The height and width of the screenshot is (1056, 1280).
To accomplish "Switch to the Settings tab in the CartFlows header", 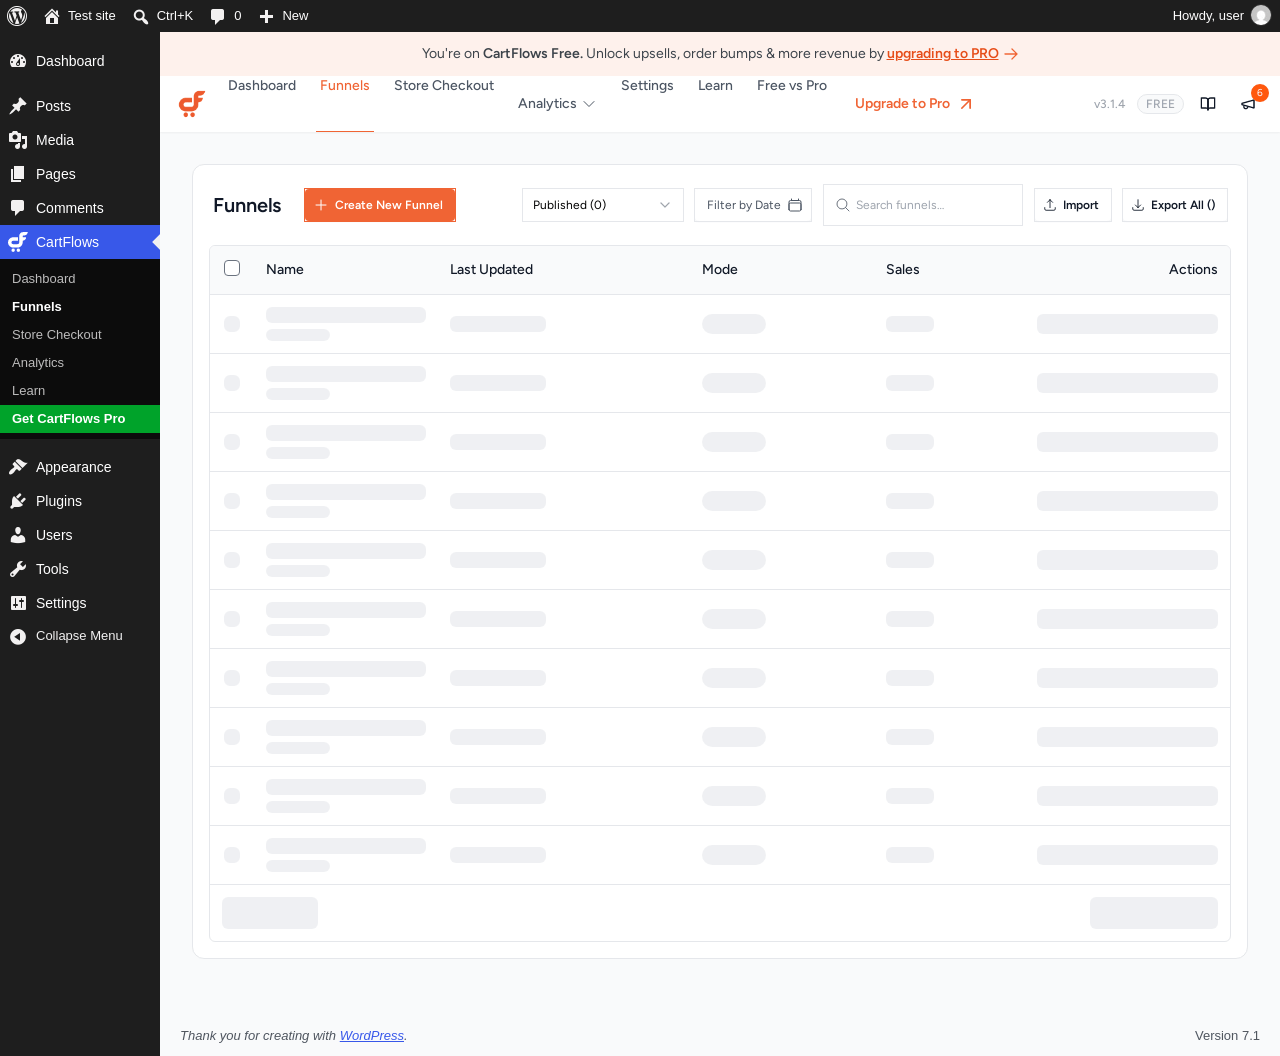I will coord(647,86).
